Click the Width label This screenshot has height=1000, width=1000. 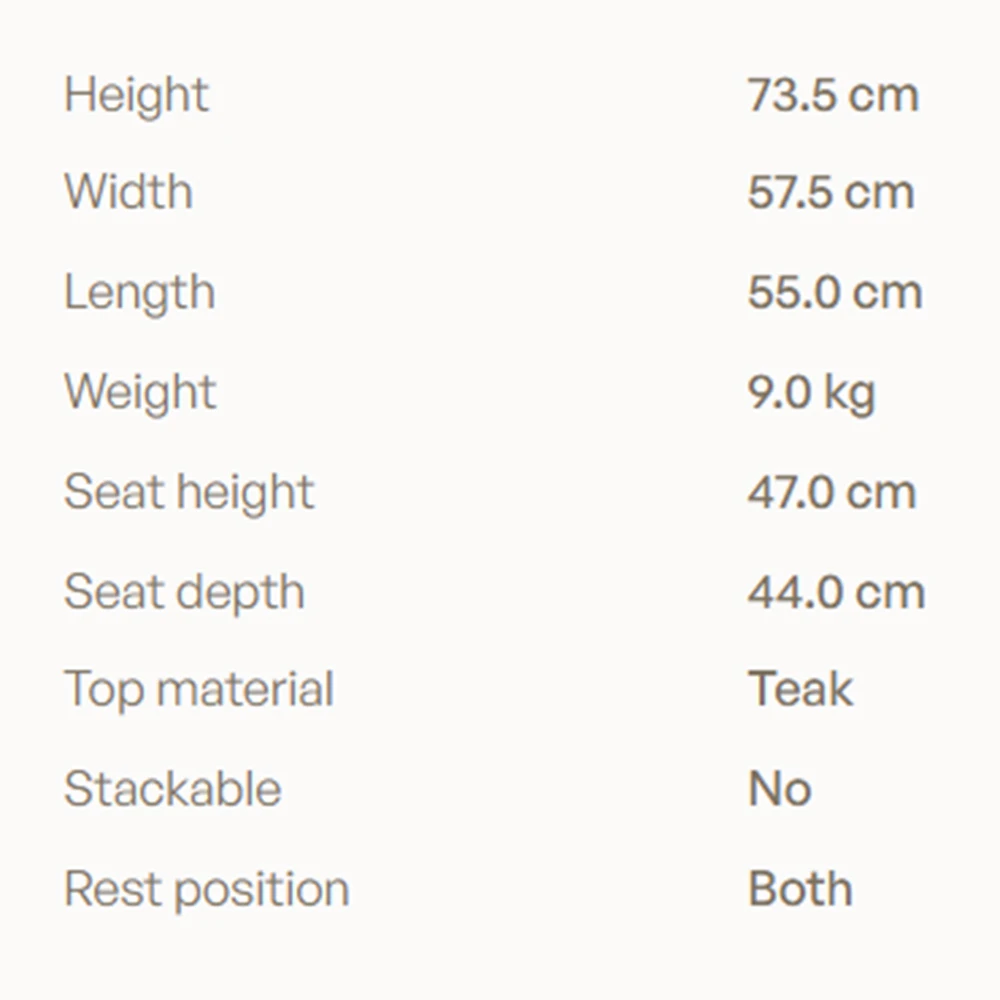[x=128, y=191]
